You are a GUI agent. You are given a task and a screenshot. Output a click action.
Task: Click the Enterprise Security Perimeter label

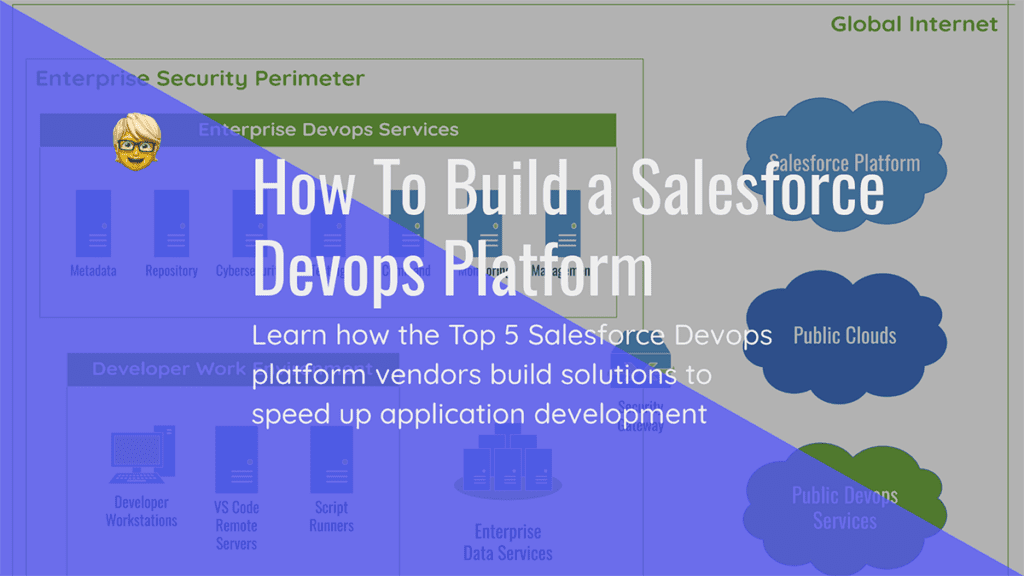pos(200,78)
